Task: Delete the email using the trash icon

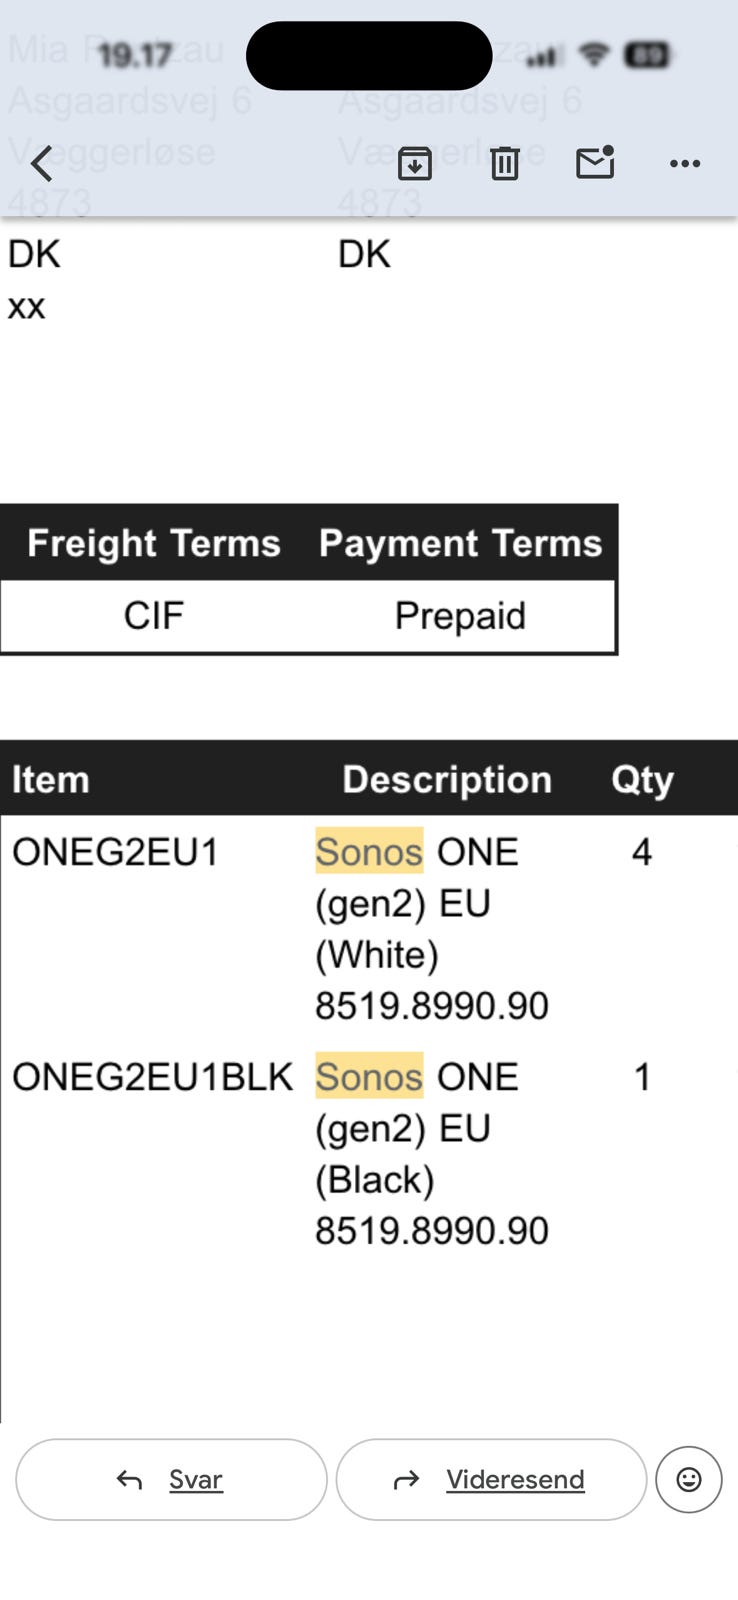Action: click(x=505, y=163)
